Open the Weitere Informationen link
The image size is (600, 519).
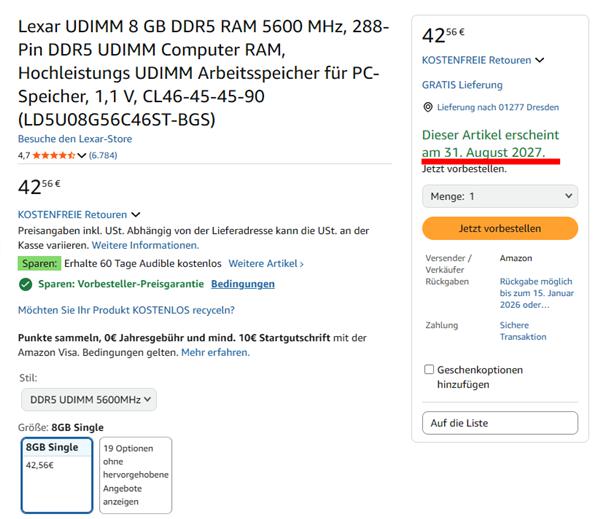[145, 245]
